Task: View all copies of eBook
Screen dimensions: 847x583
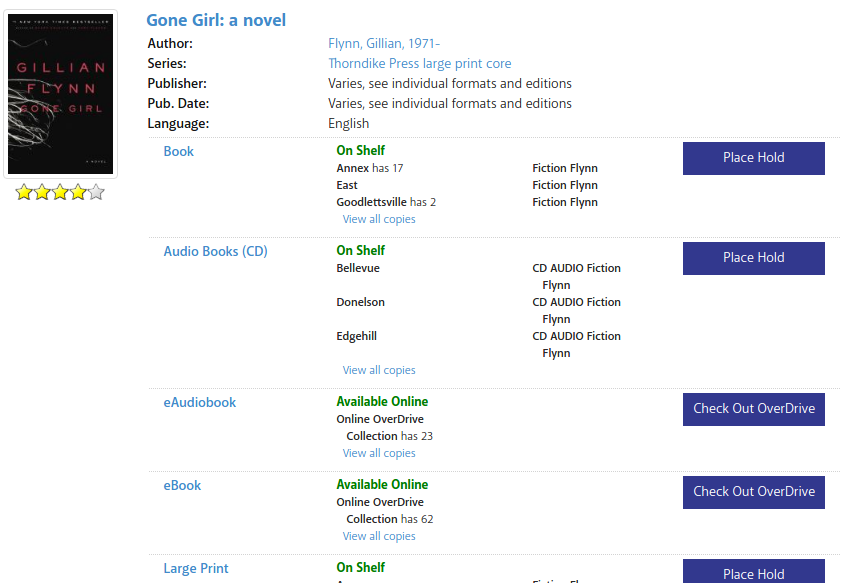Action: [379, 536]
